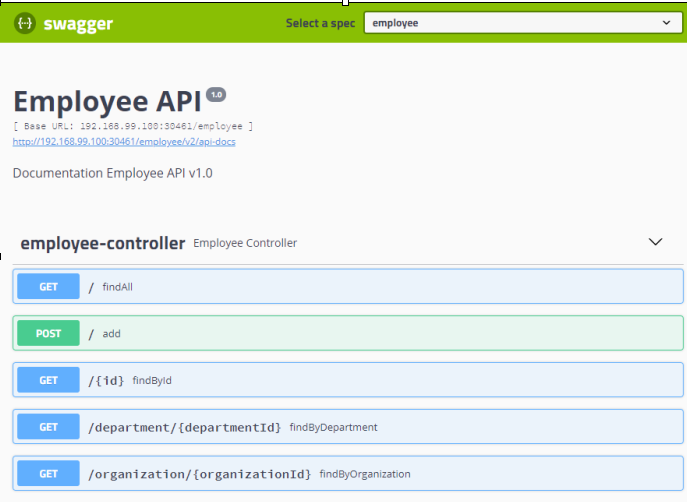Click the 'findByOrganization' summary text

click(x=365, y=474)
